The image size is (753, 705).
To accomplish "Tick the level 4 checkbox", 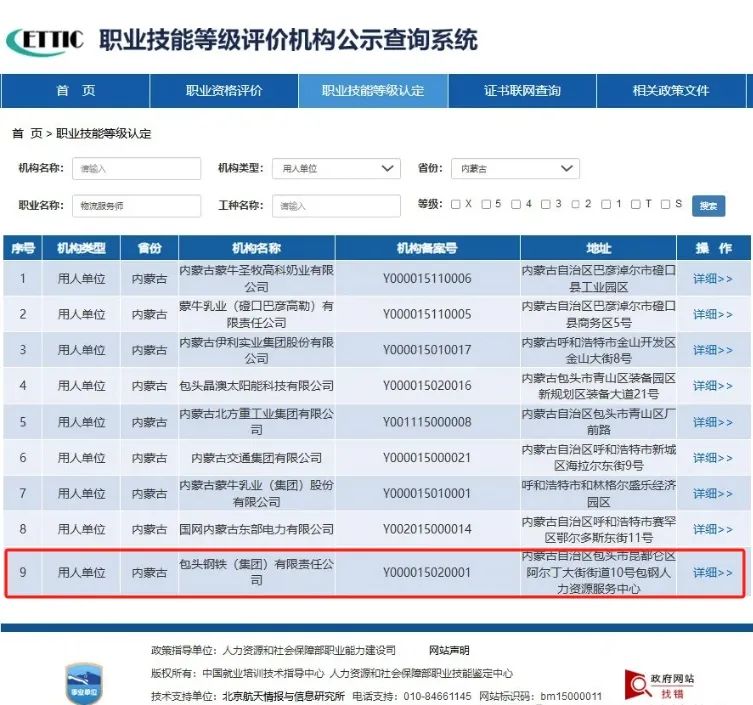I will coord(516,204).
